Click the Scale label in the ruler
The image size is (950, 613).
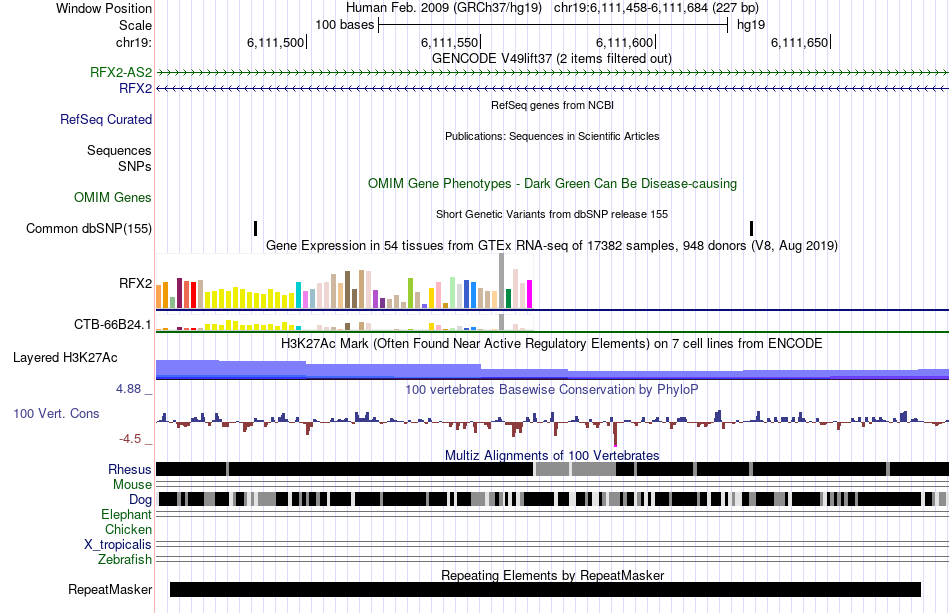(x=135, y=25)
